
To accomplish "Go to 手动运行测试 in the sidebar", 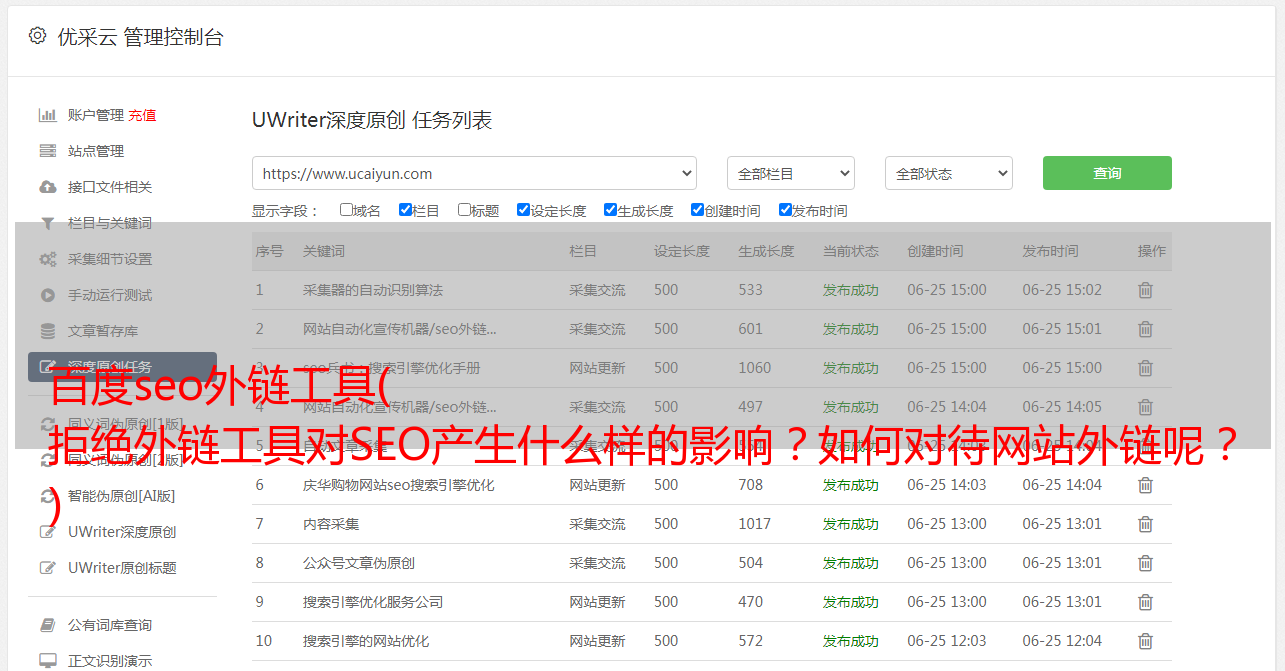I will pyautogui.click(x=110, y=295).
